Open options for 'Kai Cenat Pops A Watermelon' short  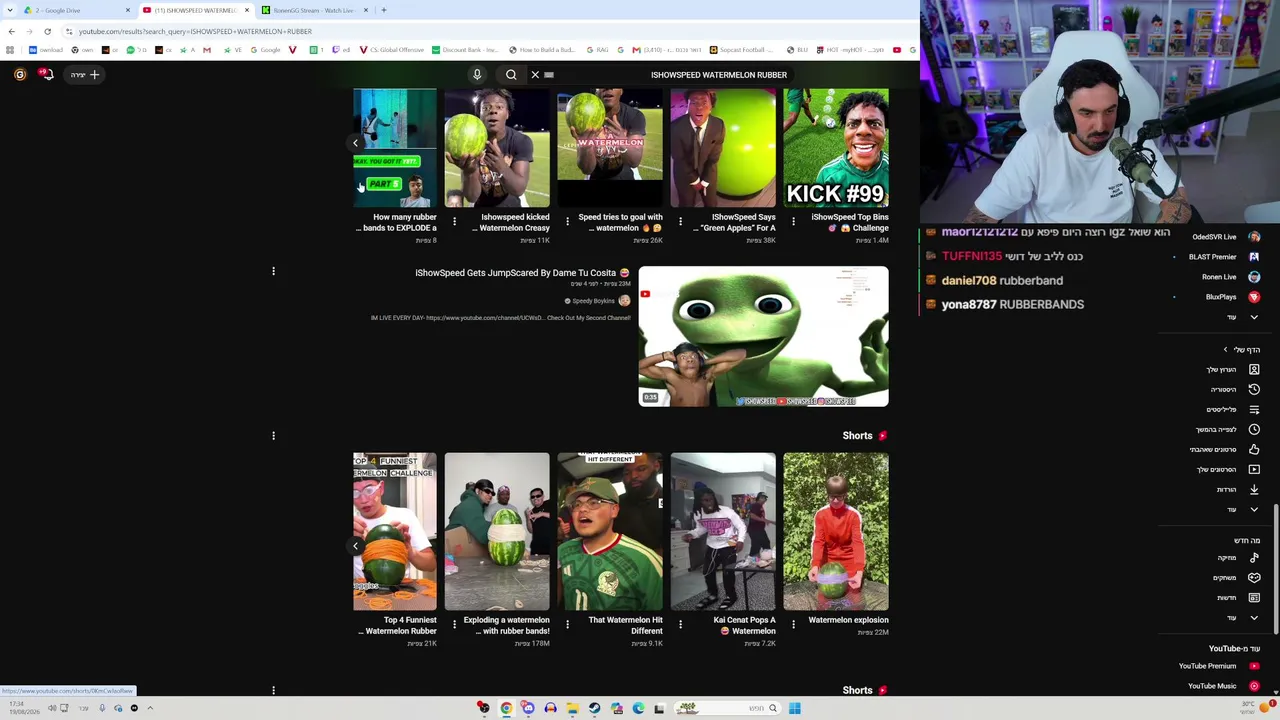[x=680, y=624]
